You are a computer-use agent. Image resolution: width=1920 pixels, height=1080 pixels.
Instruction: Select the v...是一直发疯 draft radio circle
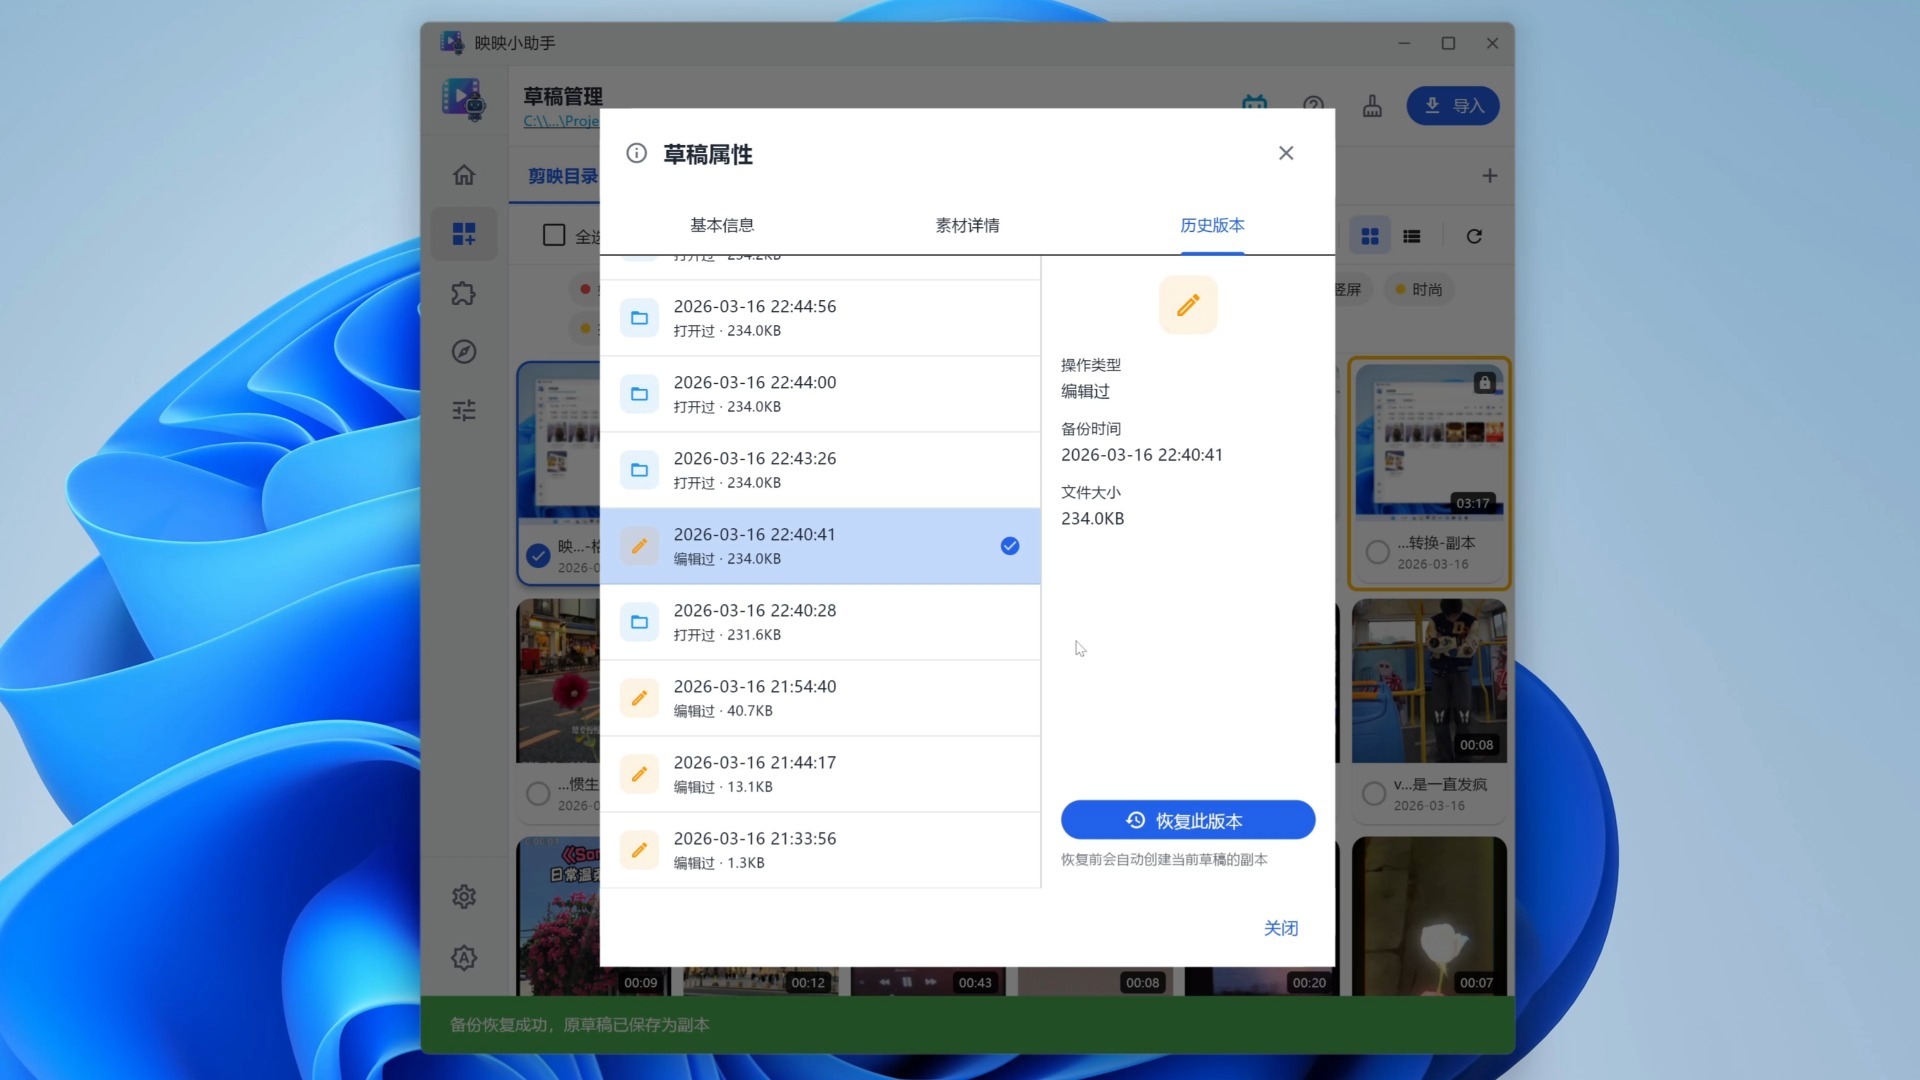(1374, 794)
